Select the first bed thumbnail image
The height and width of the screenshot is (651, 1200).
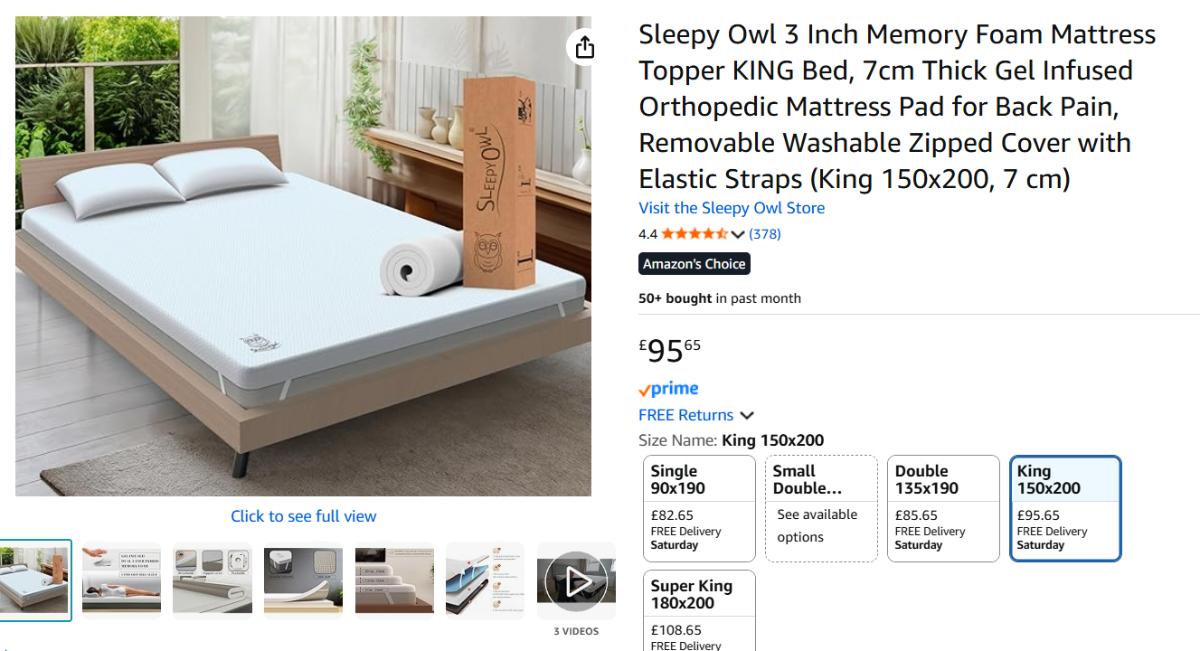[x=35, y=580]
